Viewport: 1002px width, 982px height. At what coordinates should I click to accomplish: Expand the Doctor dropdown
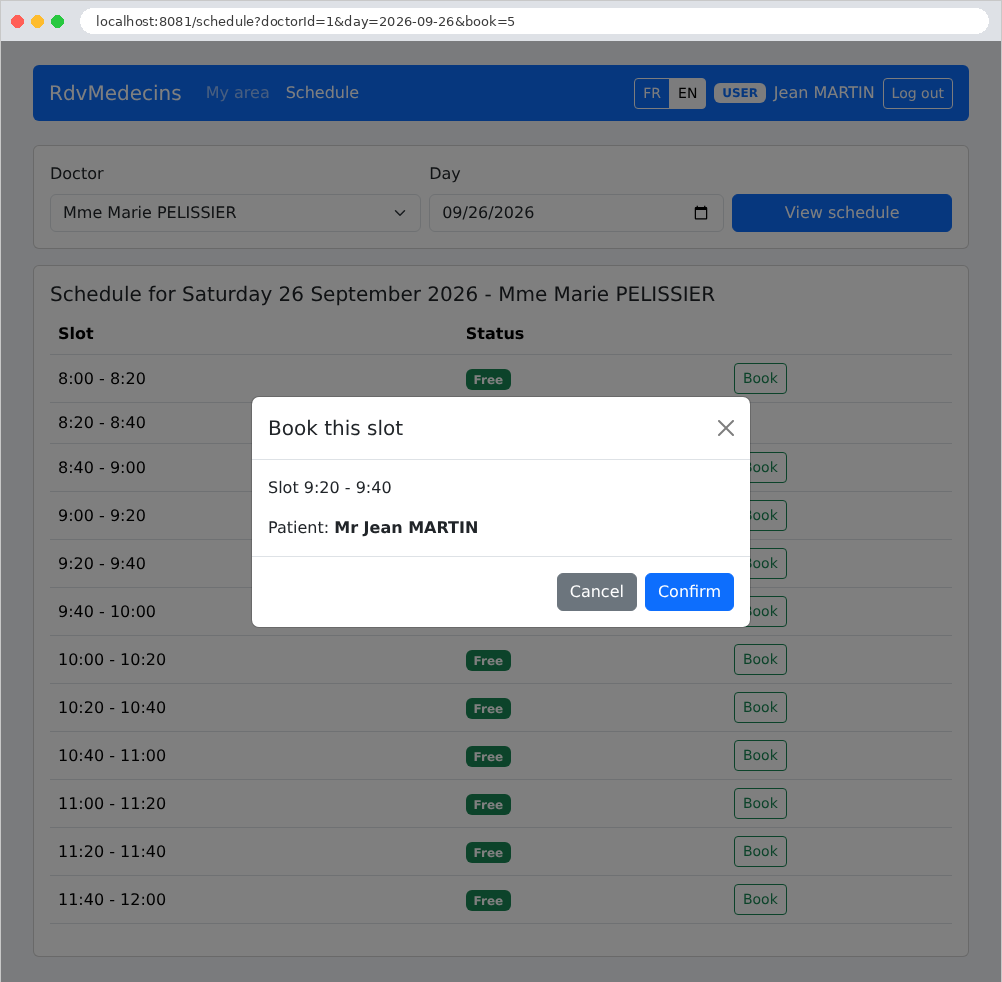pos(235,213)
